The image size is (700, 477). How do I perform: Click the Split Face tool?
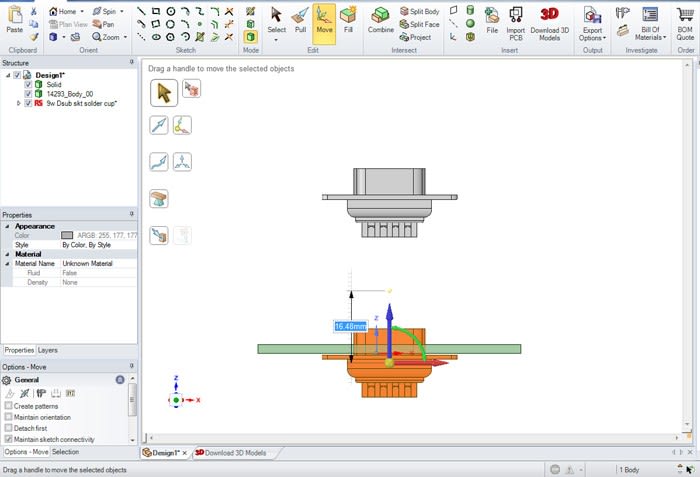pyautogui.click(x=420, y=25)
